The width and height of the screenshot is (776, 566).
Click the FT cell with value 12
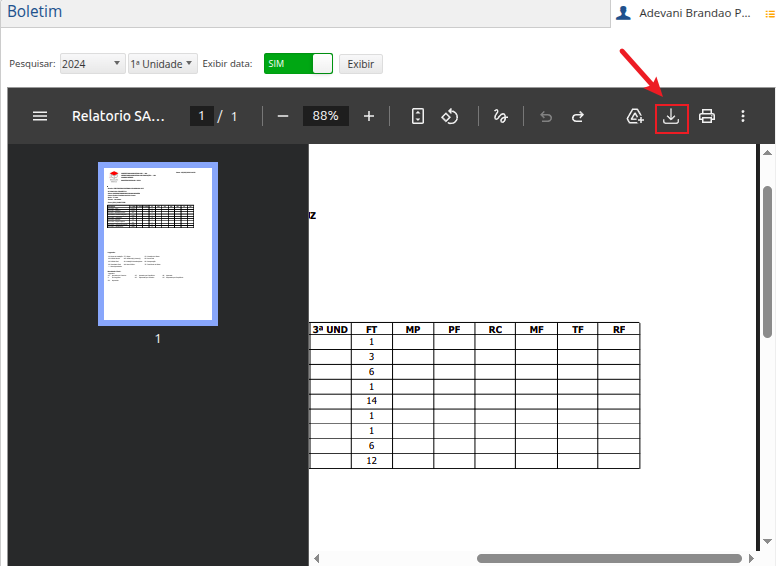[372, 461]
